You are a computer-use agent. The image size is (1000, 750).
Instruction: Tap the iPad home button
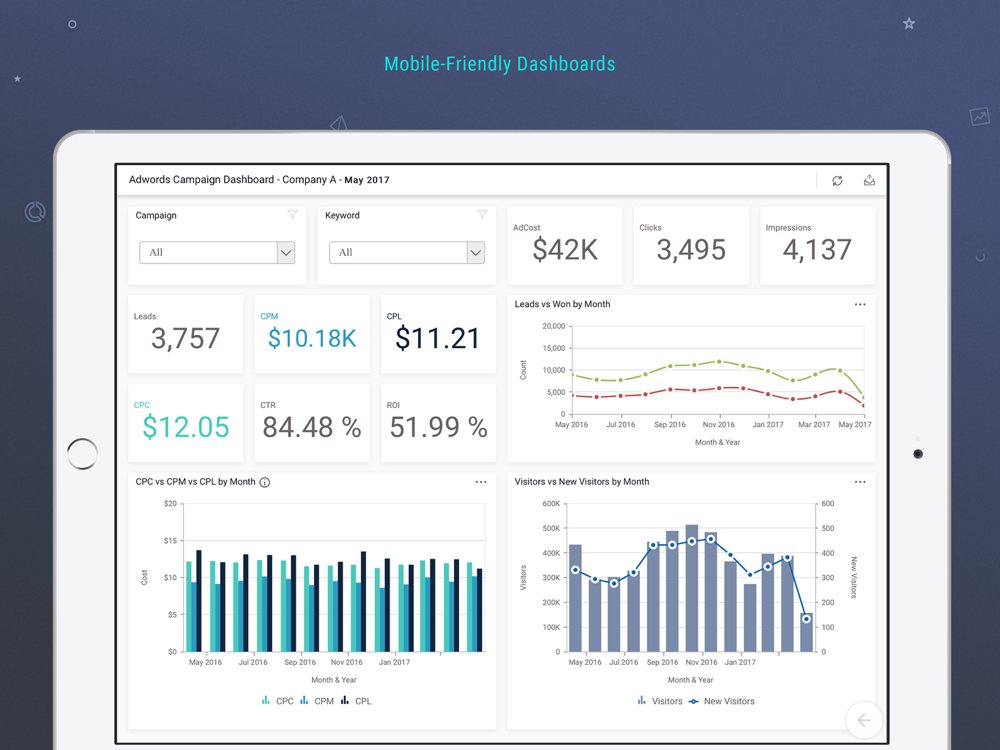click(x=82, y=454)
